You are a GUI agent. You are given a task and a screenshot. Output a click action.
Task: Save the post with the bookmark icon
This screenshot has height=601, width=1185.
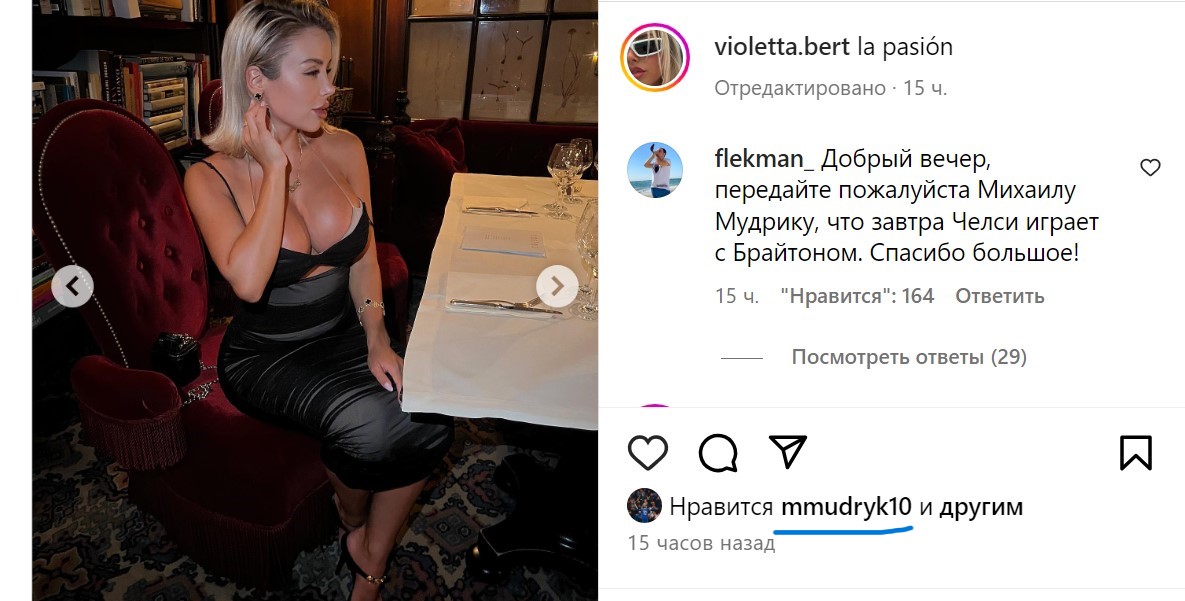pyautogui.click(x=1135, y=453)
